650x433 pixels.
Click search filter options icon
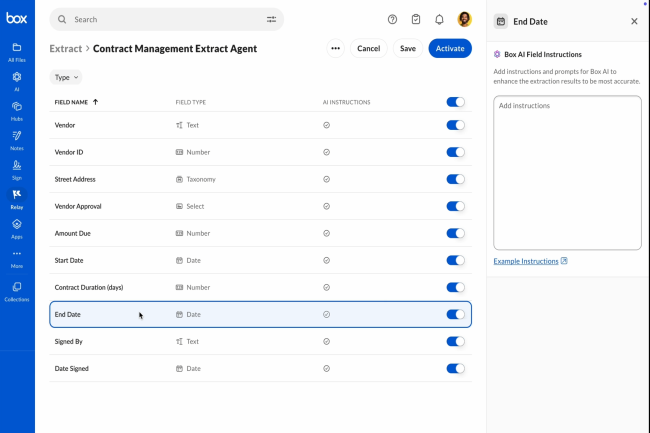271,19
